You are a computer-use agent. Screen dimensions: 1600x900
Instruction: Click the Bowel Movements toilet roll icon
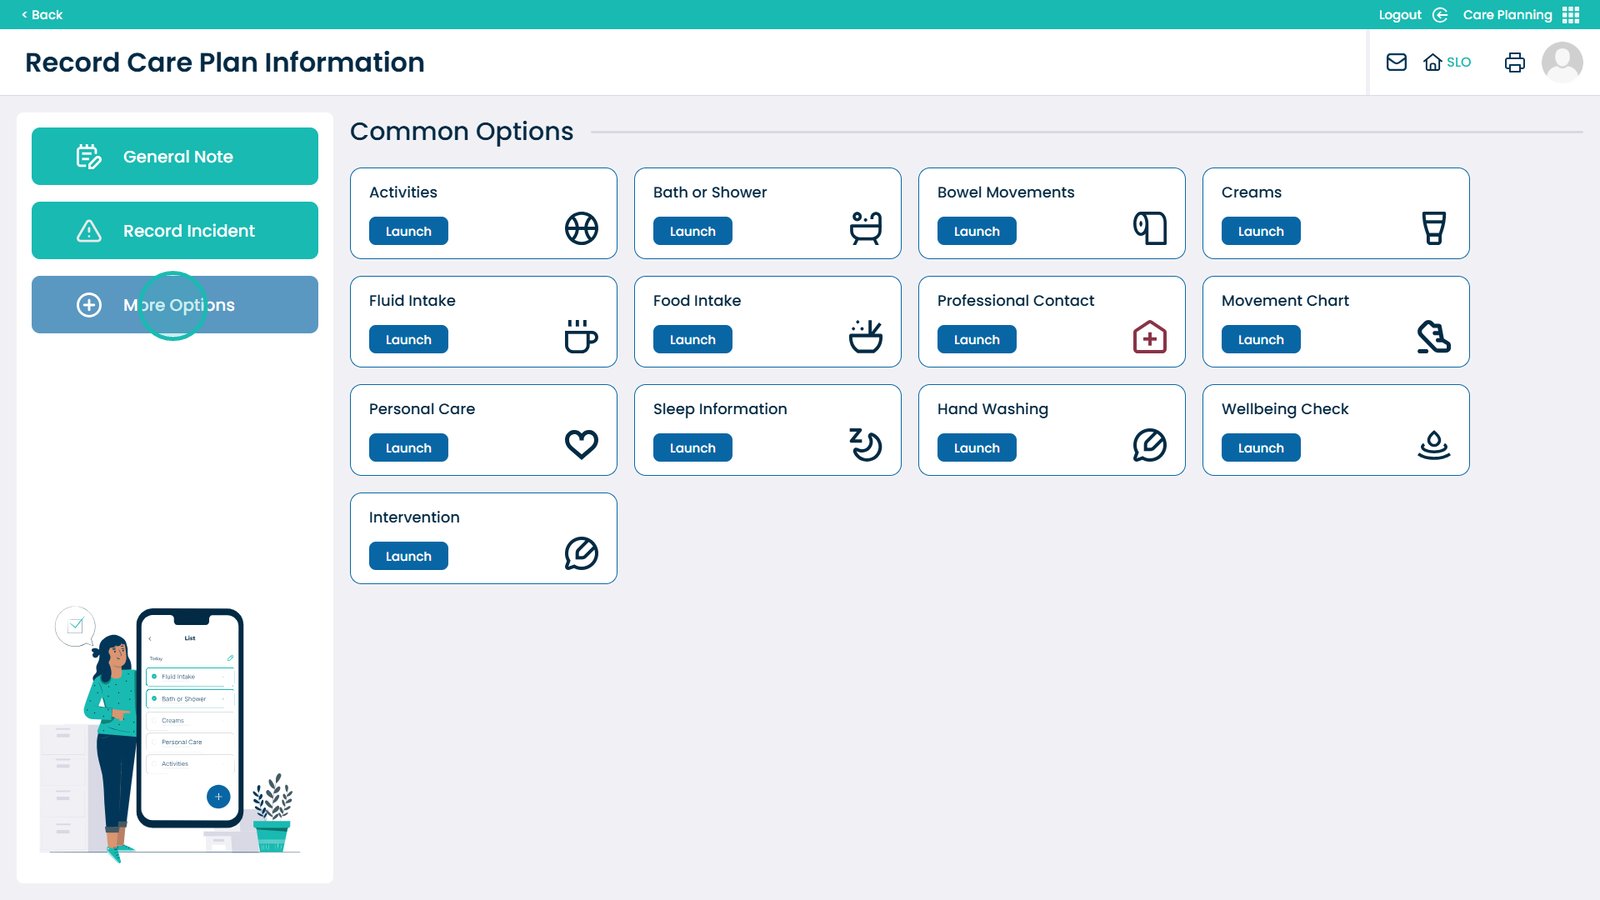pyautogui.click(x=1149, y=228)
